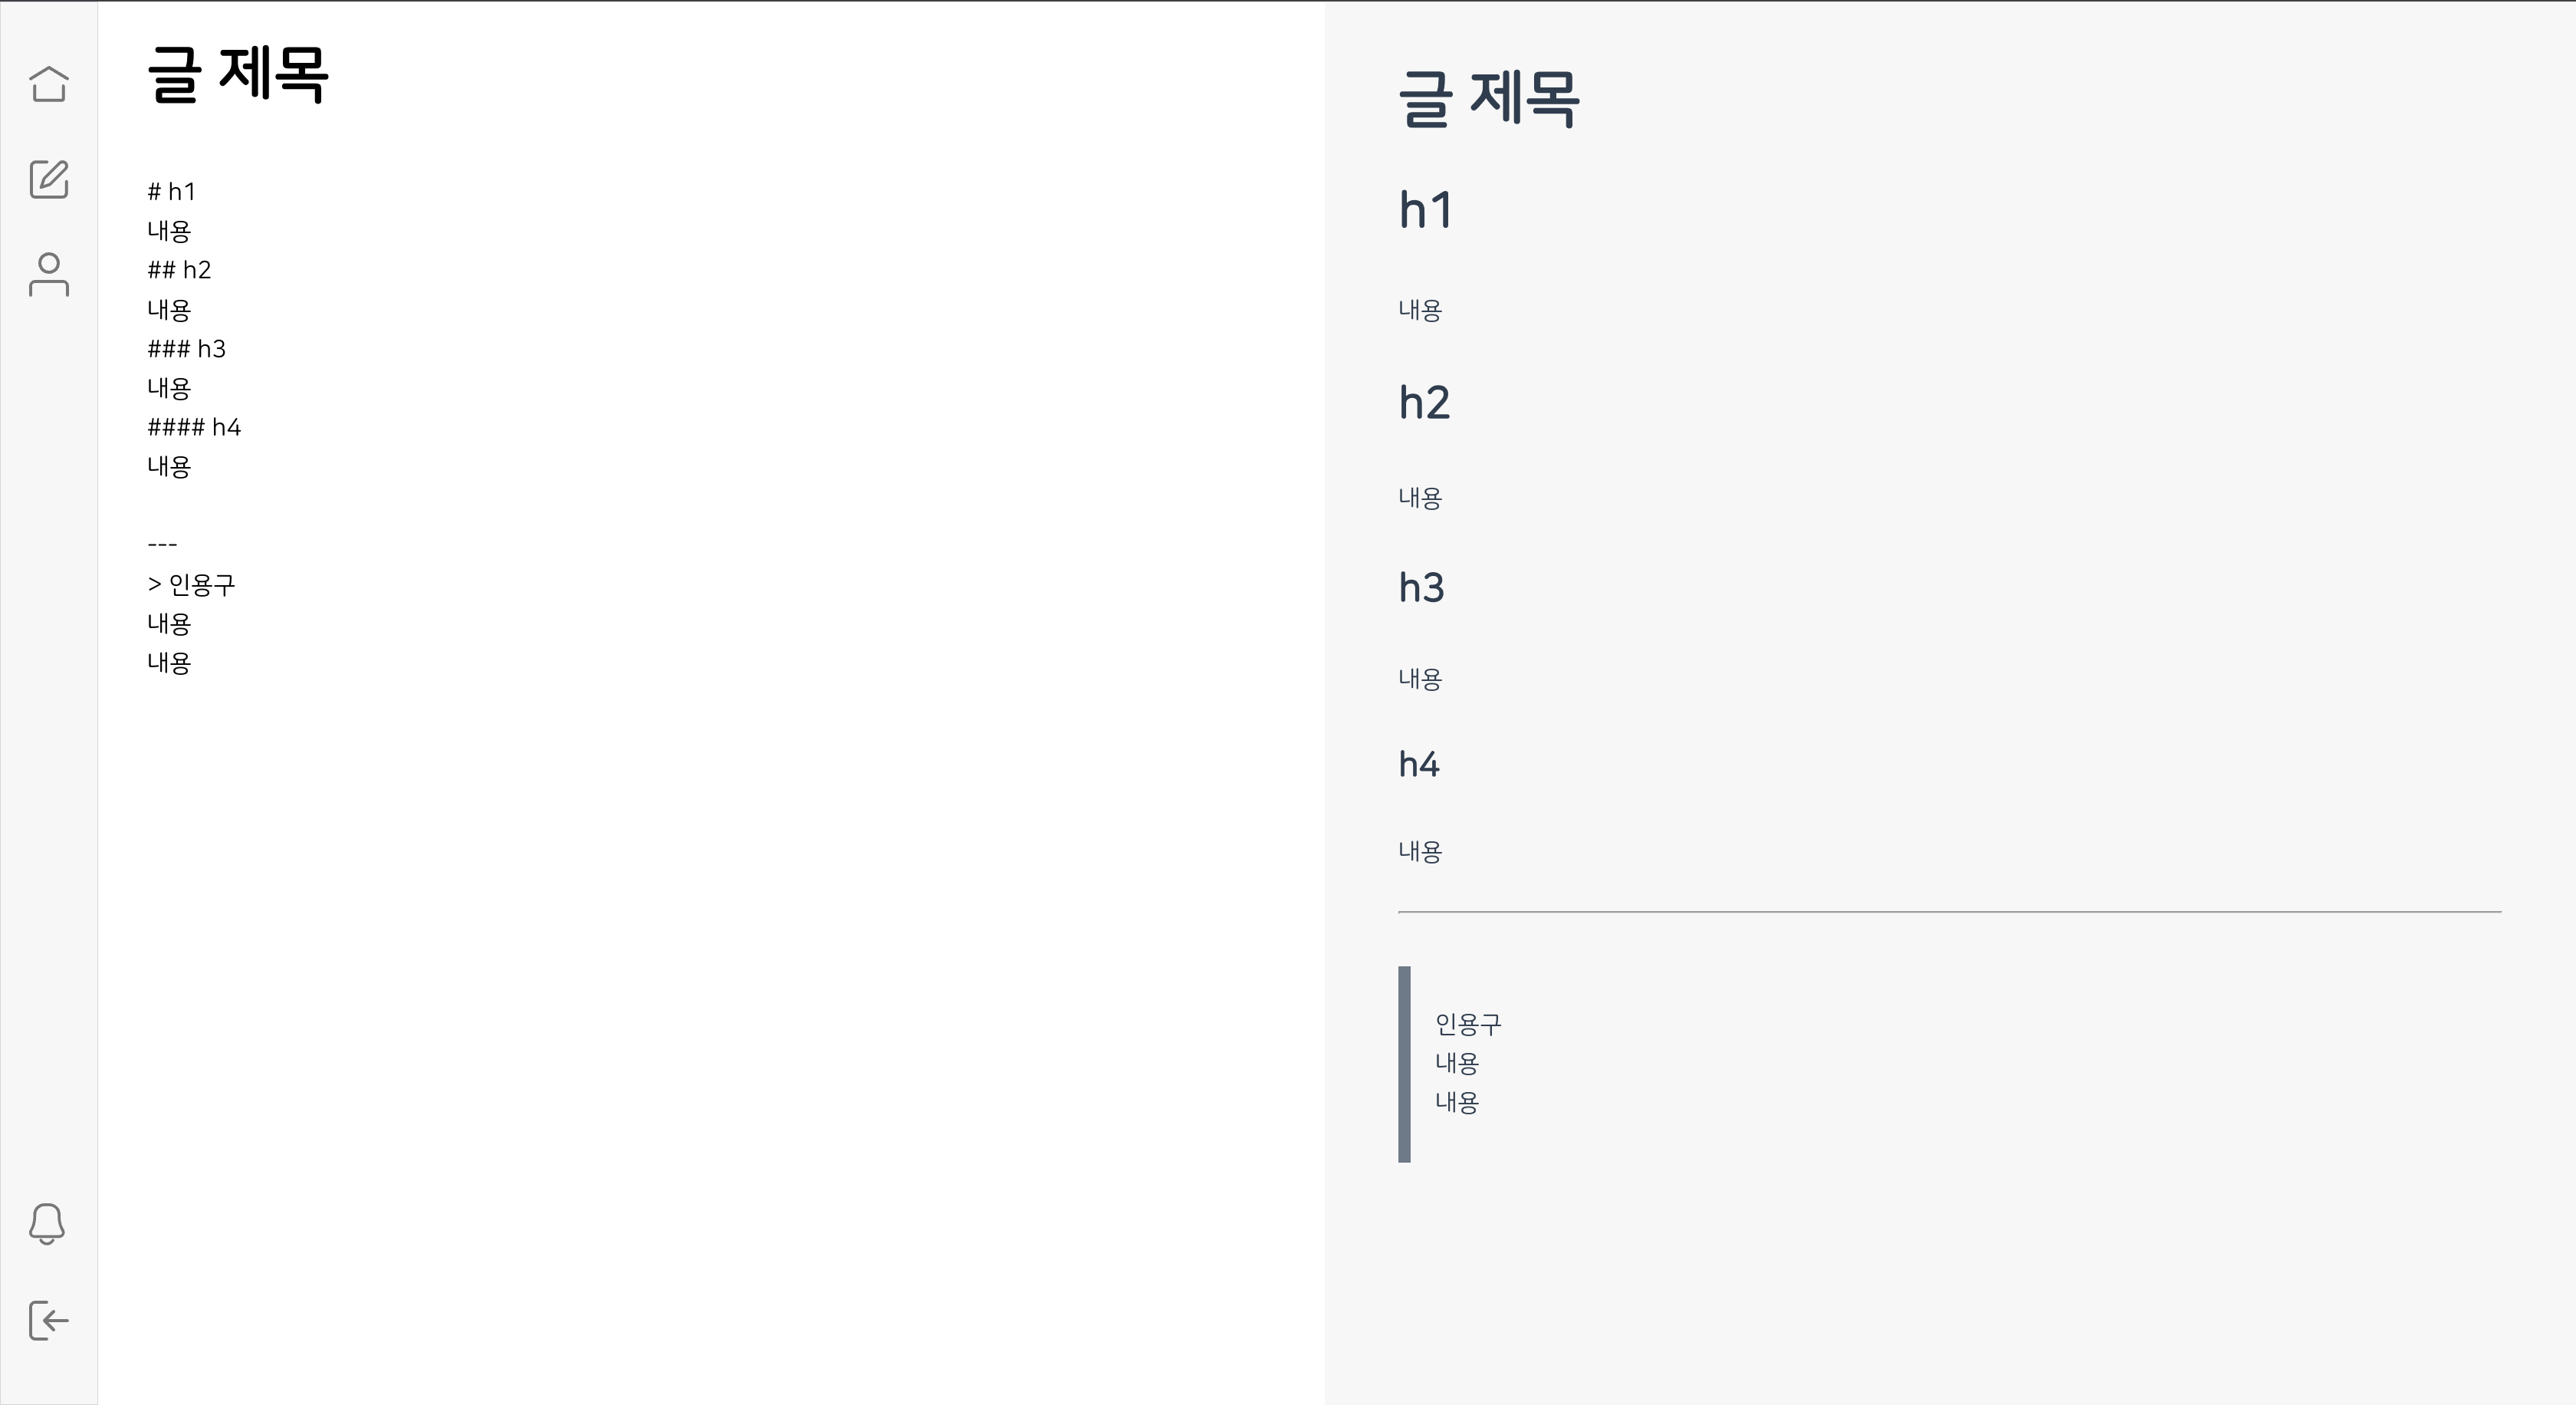Open the write post pencil icon
The width and height of the screenshot is (2576, 1405).
point(48,179)
